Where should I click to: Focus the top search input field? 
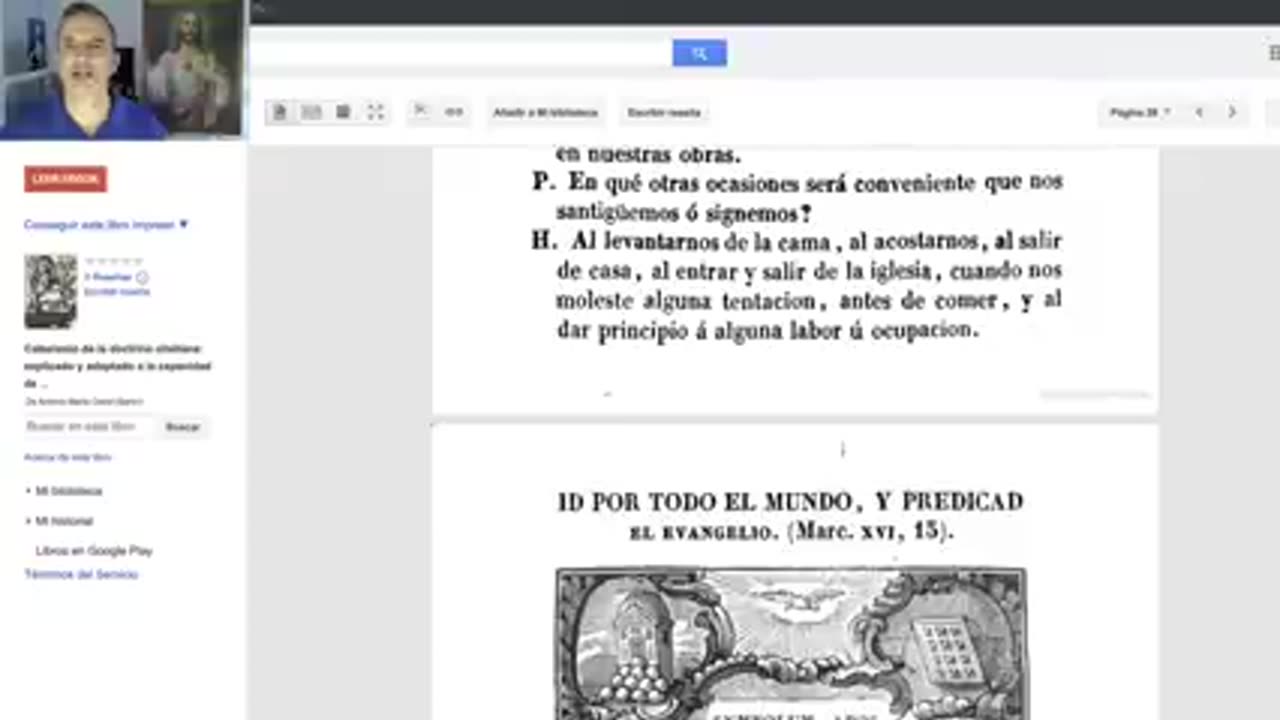coord(461,53)
